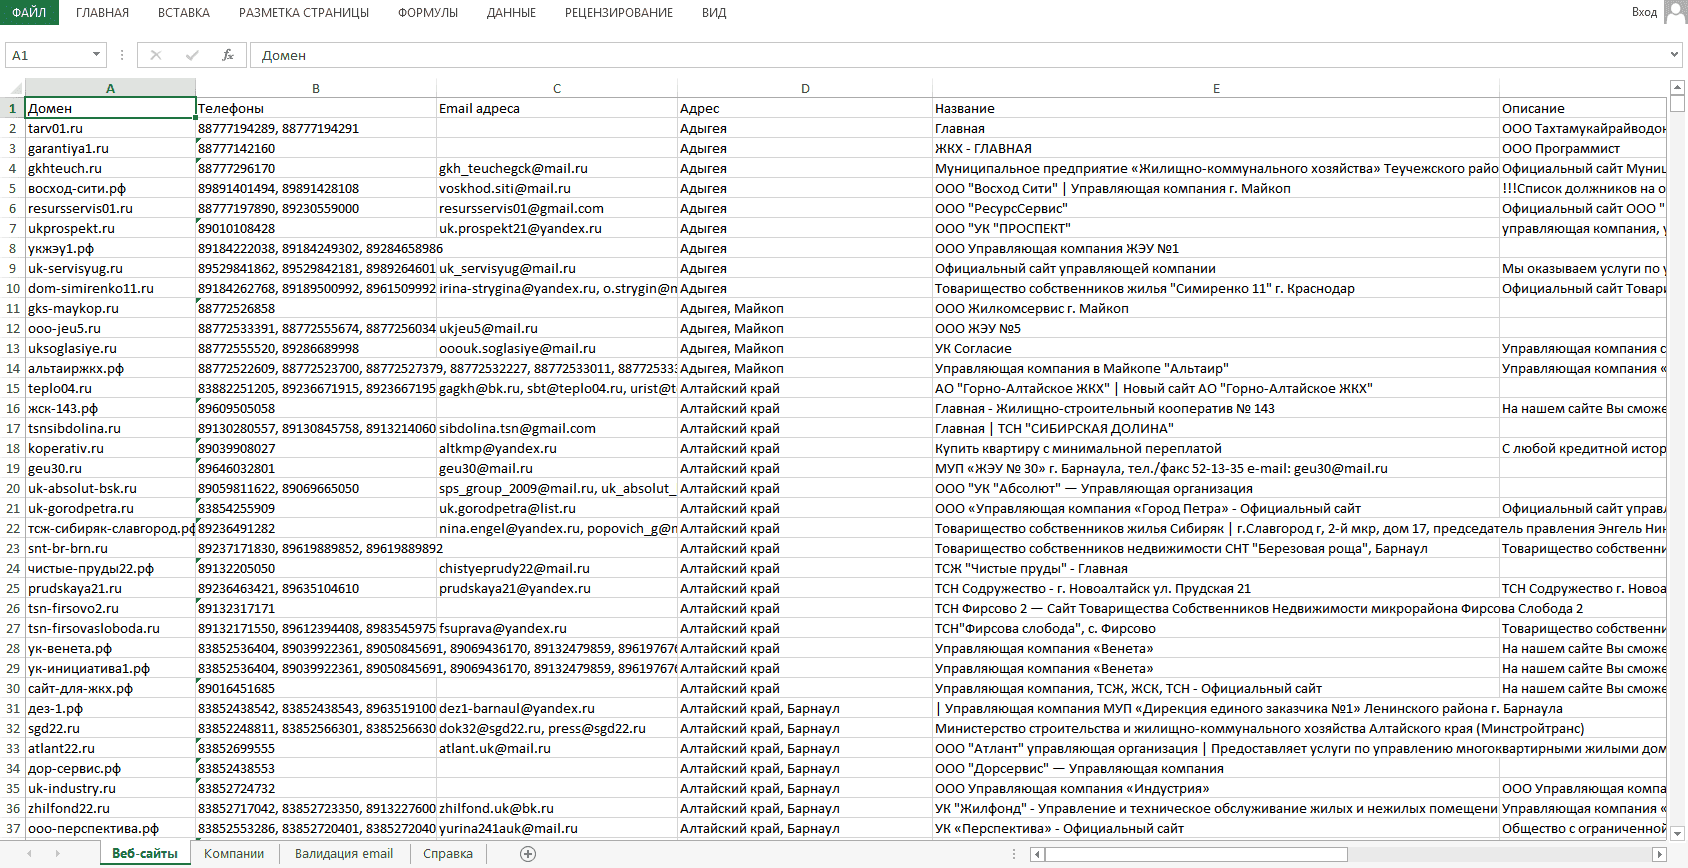The image size is (1688, 868).
Task: Select cell voskhod.siti@mail.ru
Action: (557, 188)
